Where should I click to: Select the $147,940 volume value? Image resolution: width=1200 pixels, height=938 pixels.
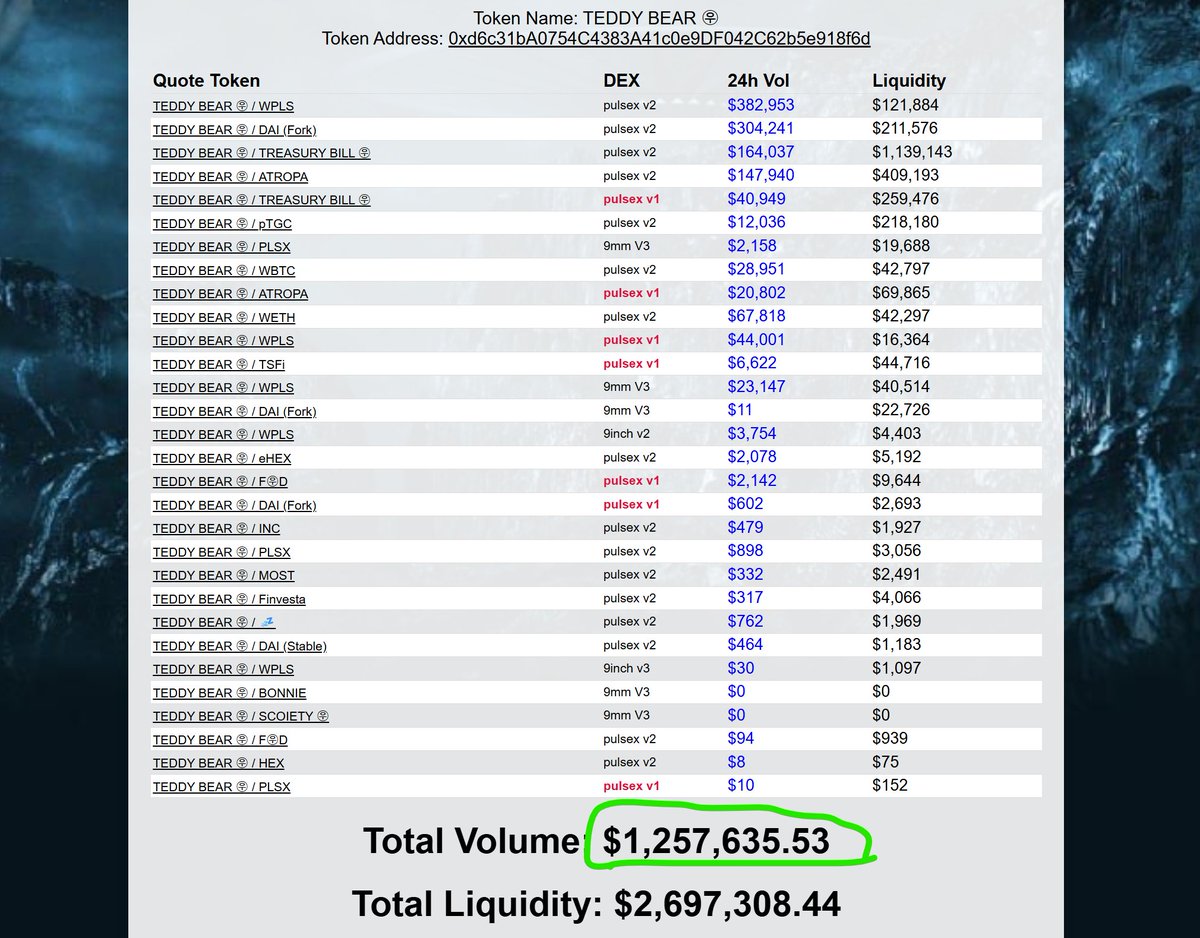pos(761,175)
